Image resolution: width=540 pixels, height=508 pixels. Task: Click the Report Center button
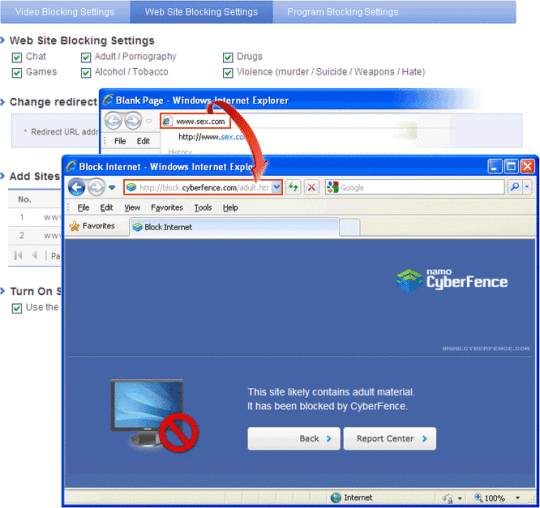click(x=390, y=439)
